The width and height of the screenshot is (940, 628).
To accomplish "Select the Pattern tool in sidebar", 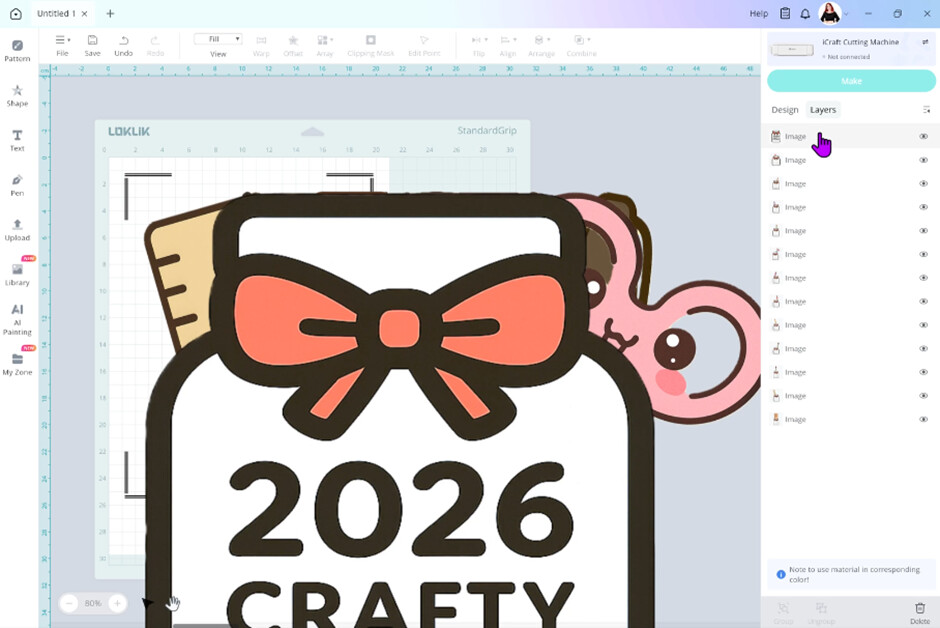I will tap(17, 50).
